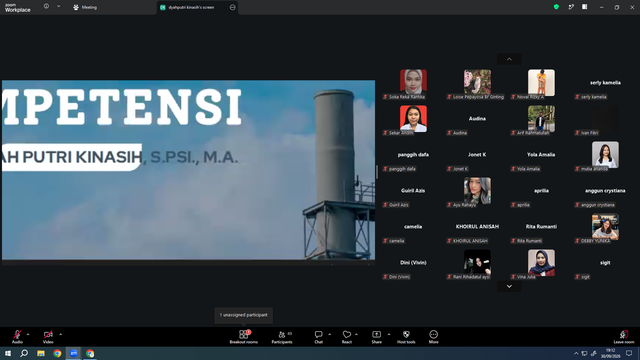Click anggun crystiana participant tile
Screen dimensions: 640x360
coord(605,192)
